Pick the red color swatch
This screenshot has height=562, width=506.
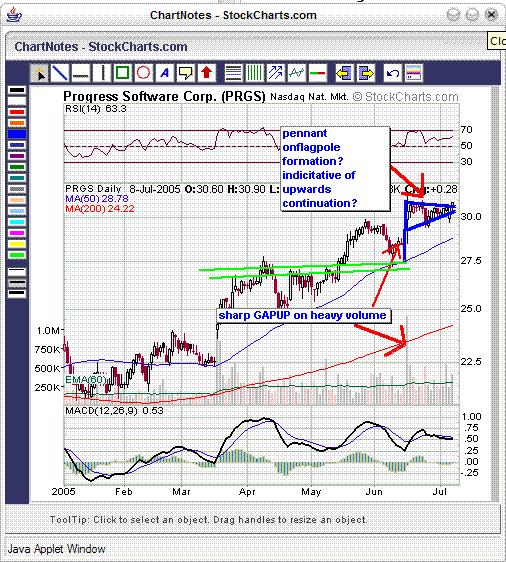[17, 112]
